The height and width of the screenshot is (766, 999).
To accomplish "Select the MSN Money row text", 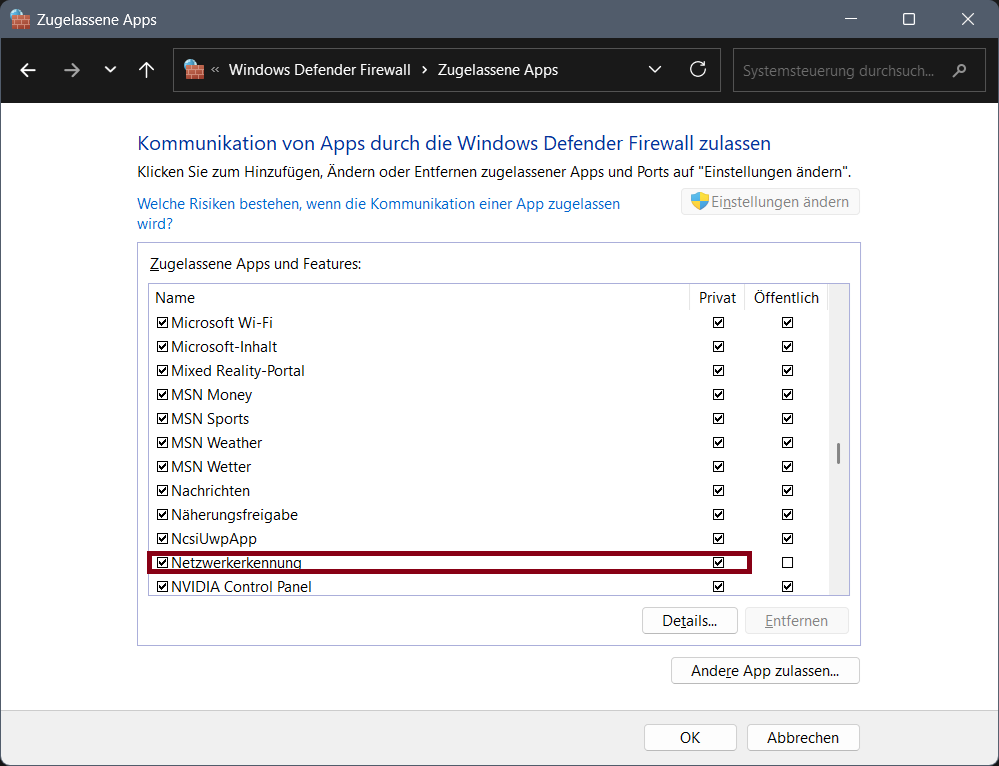I will click(212, 394).
